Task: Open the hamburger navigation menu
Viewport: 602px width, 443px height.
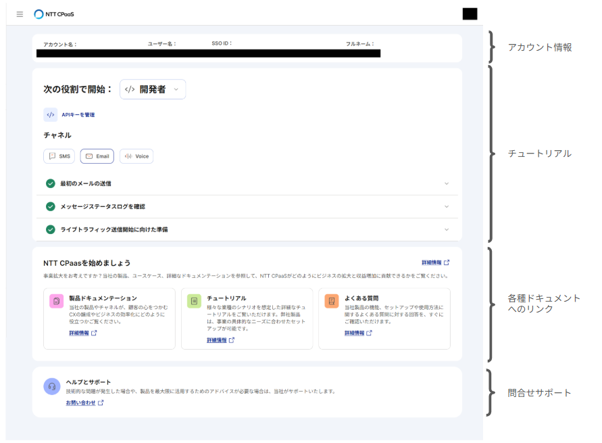Action: pos(20,14)
